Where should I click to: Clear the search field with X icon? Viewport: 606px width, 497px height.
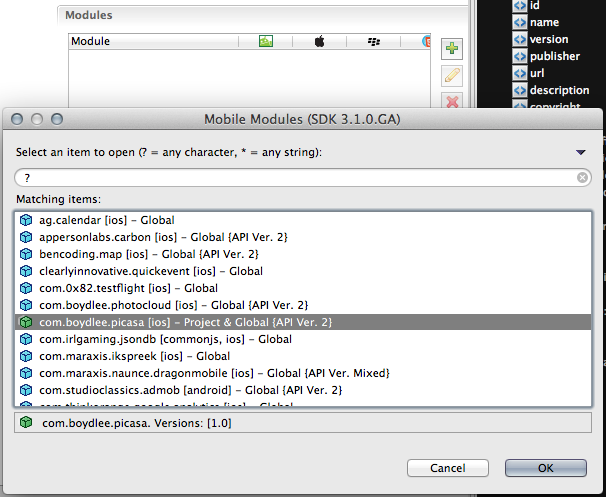pyautogui.click(x=582, y=177)
